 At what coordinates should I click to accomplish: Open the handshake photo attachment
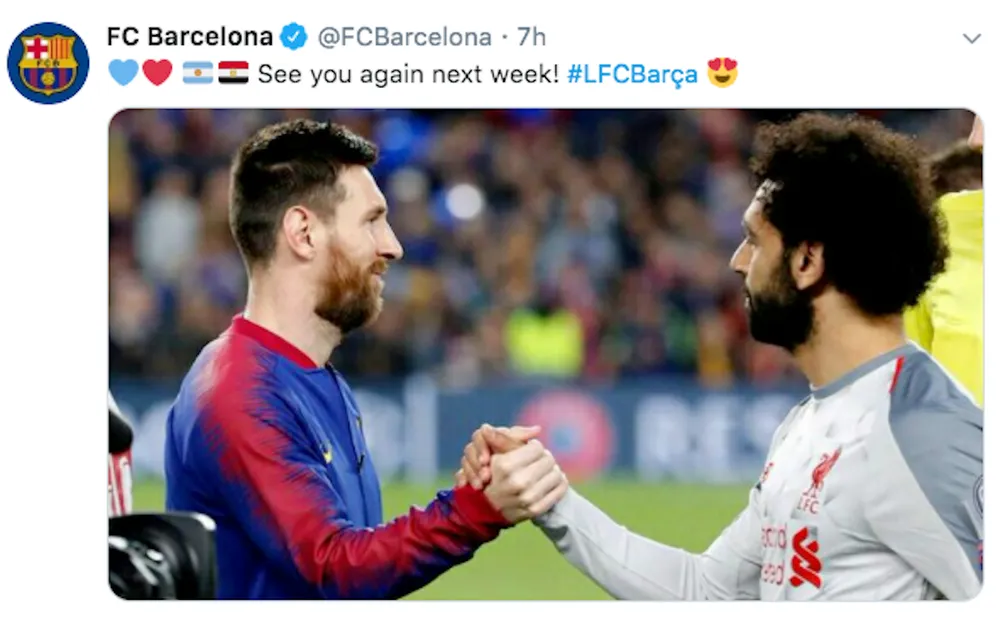(x=545, y=355)
